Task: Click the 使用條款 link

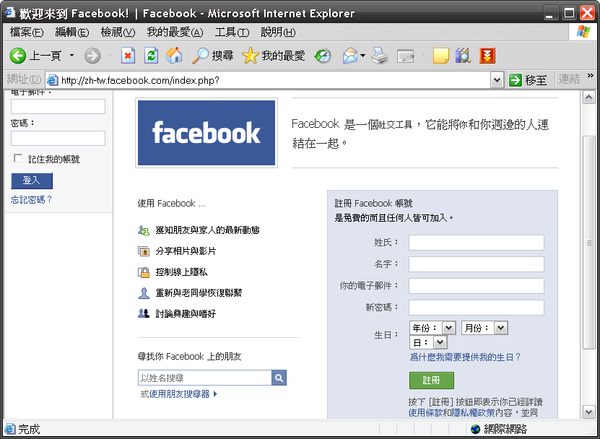Action: click(424, 413)
